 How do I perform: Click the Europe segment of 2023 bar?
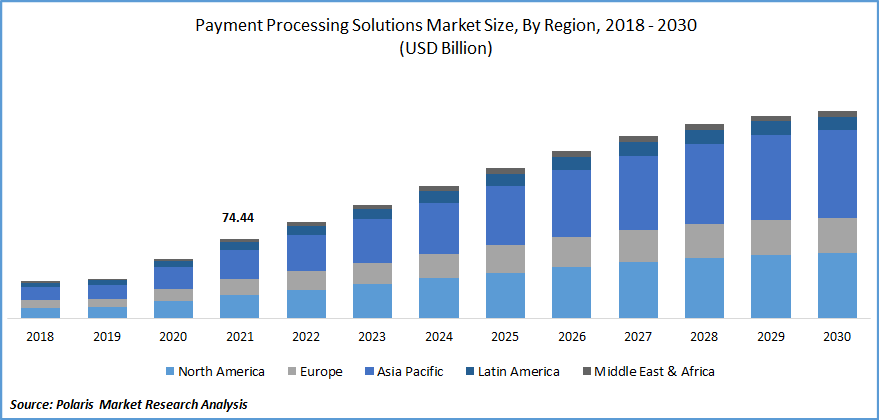372,274
